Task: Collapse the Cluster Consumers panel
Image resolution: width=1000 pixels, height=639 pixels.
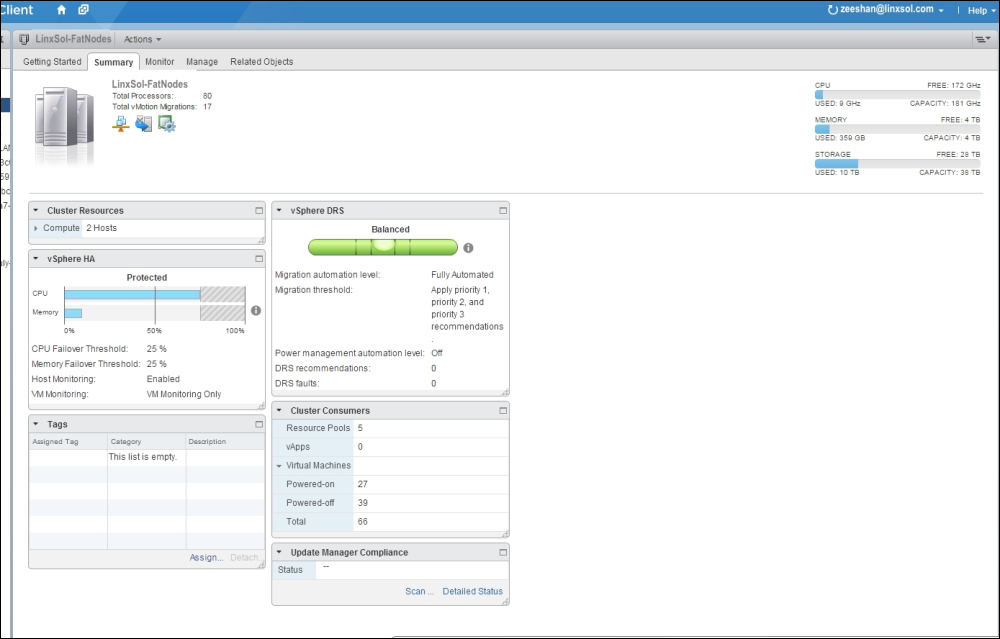Action: [x=279, y=411]
